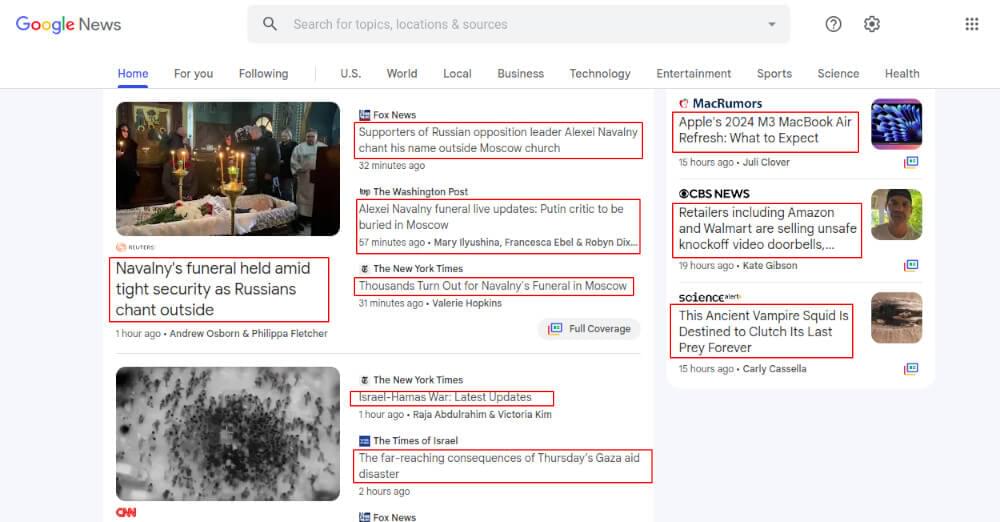Open the Sports tab
Screen dimensions: 1000x522
pyautogui.click(x=774, y=73)
